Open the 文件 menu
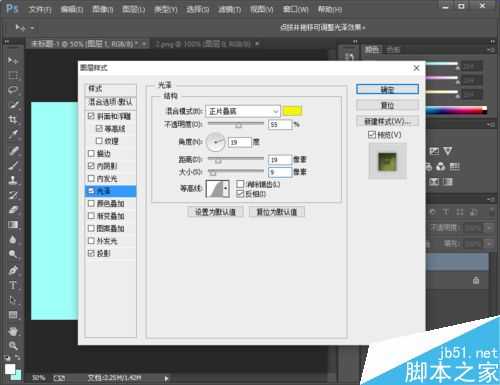The height and width of the screenshot is (385, 500). 40,9
